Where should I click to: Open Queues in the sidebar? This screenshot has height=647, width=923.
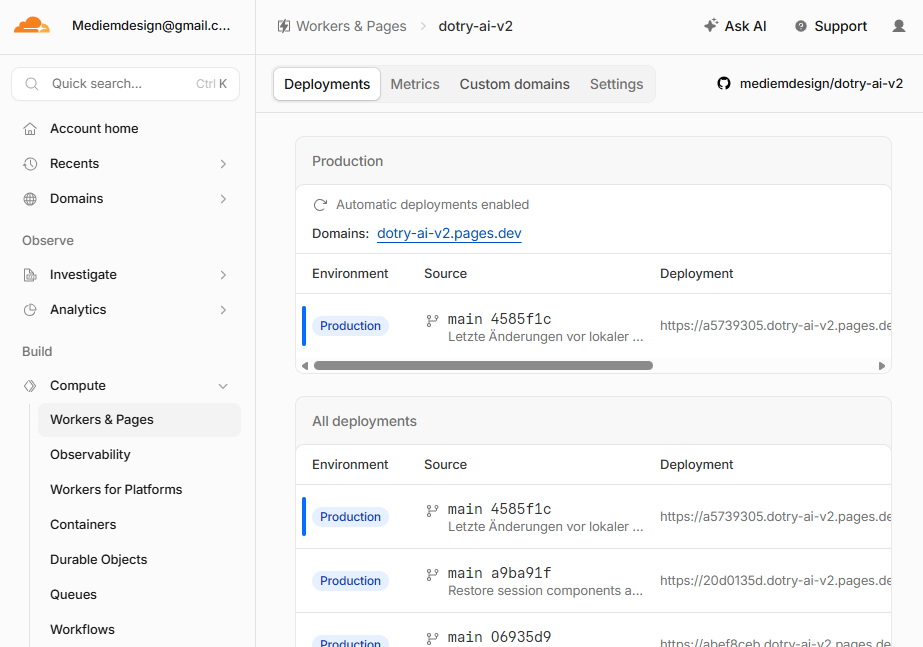pyautogui.click(x=73, y=595)
